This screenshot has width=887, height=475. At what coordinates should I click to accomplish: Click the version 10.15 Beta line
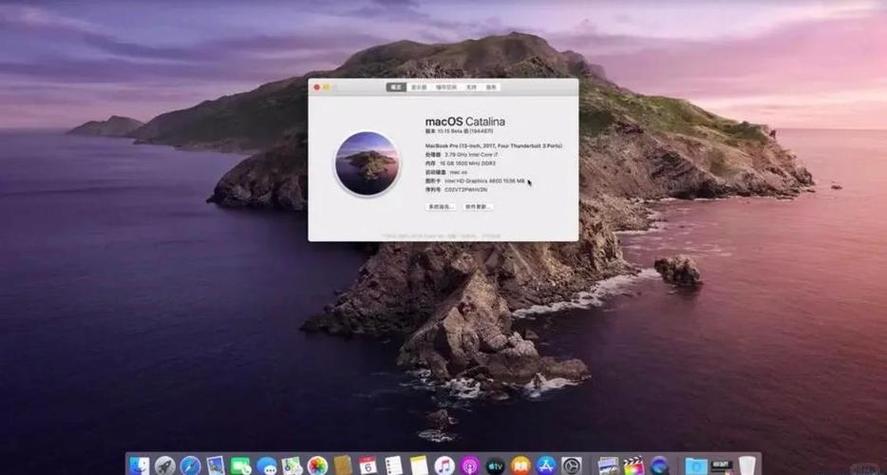pos(459,131)
